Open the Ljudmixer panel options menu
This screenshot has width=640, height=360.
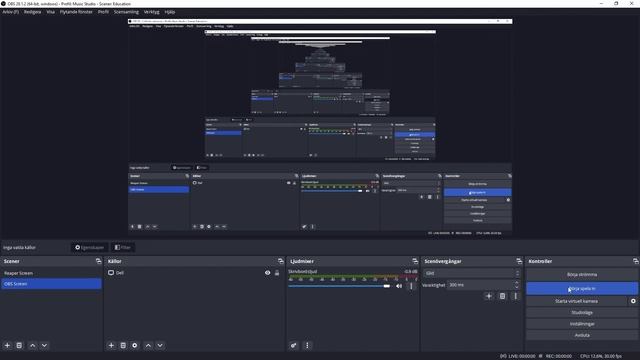pyautogui.click(x=307, y=345)
